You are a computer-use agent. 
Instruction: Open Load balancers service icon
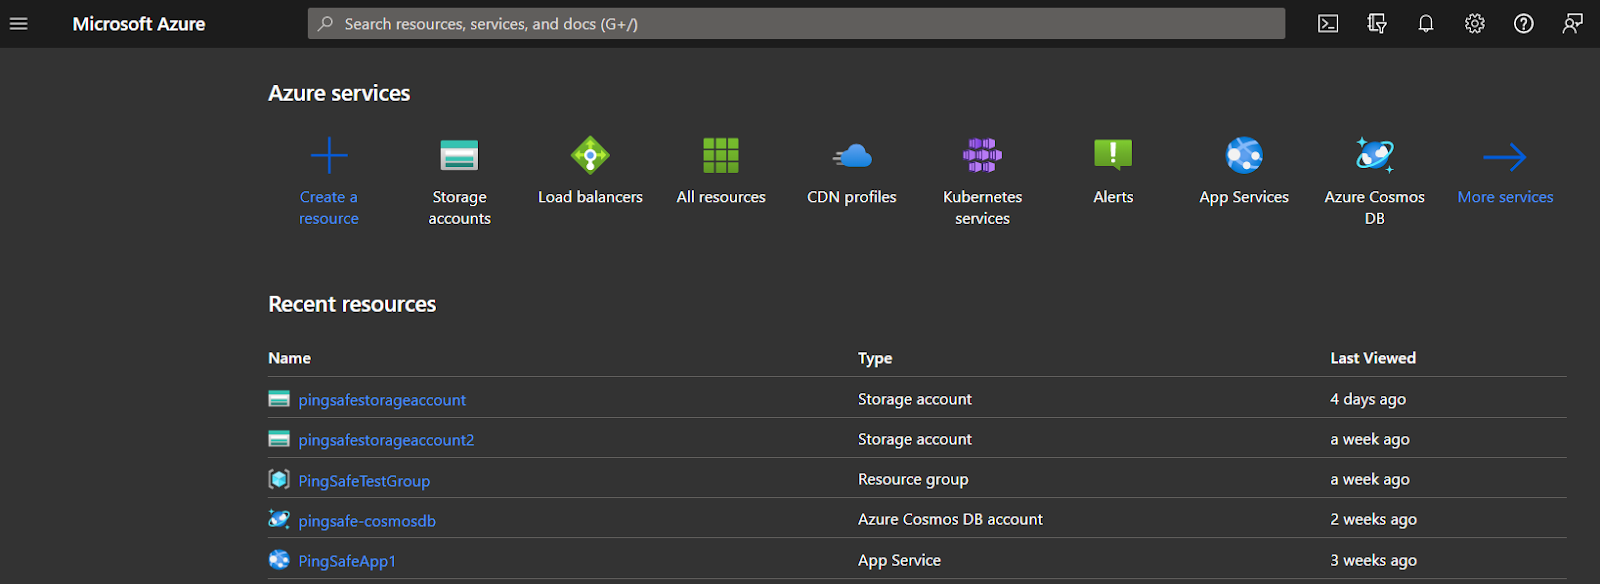[x=590, y=156]
